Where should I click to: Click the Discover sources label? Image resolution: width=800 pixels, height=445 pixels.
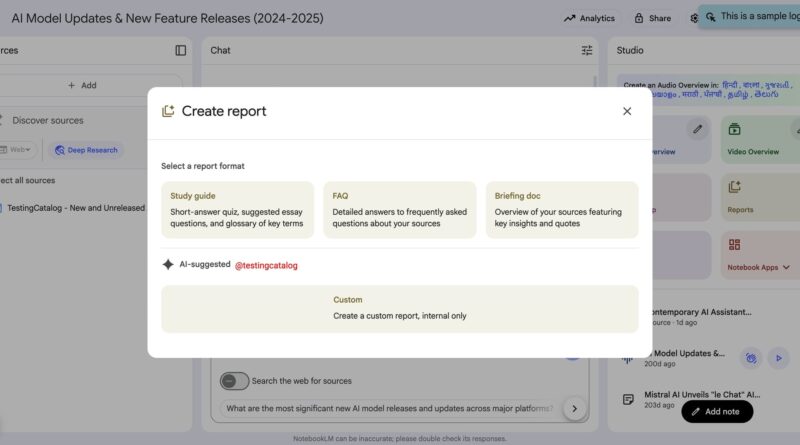click(x=48, y=120)
